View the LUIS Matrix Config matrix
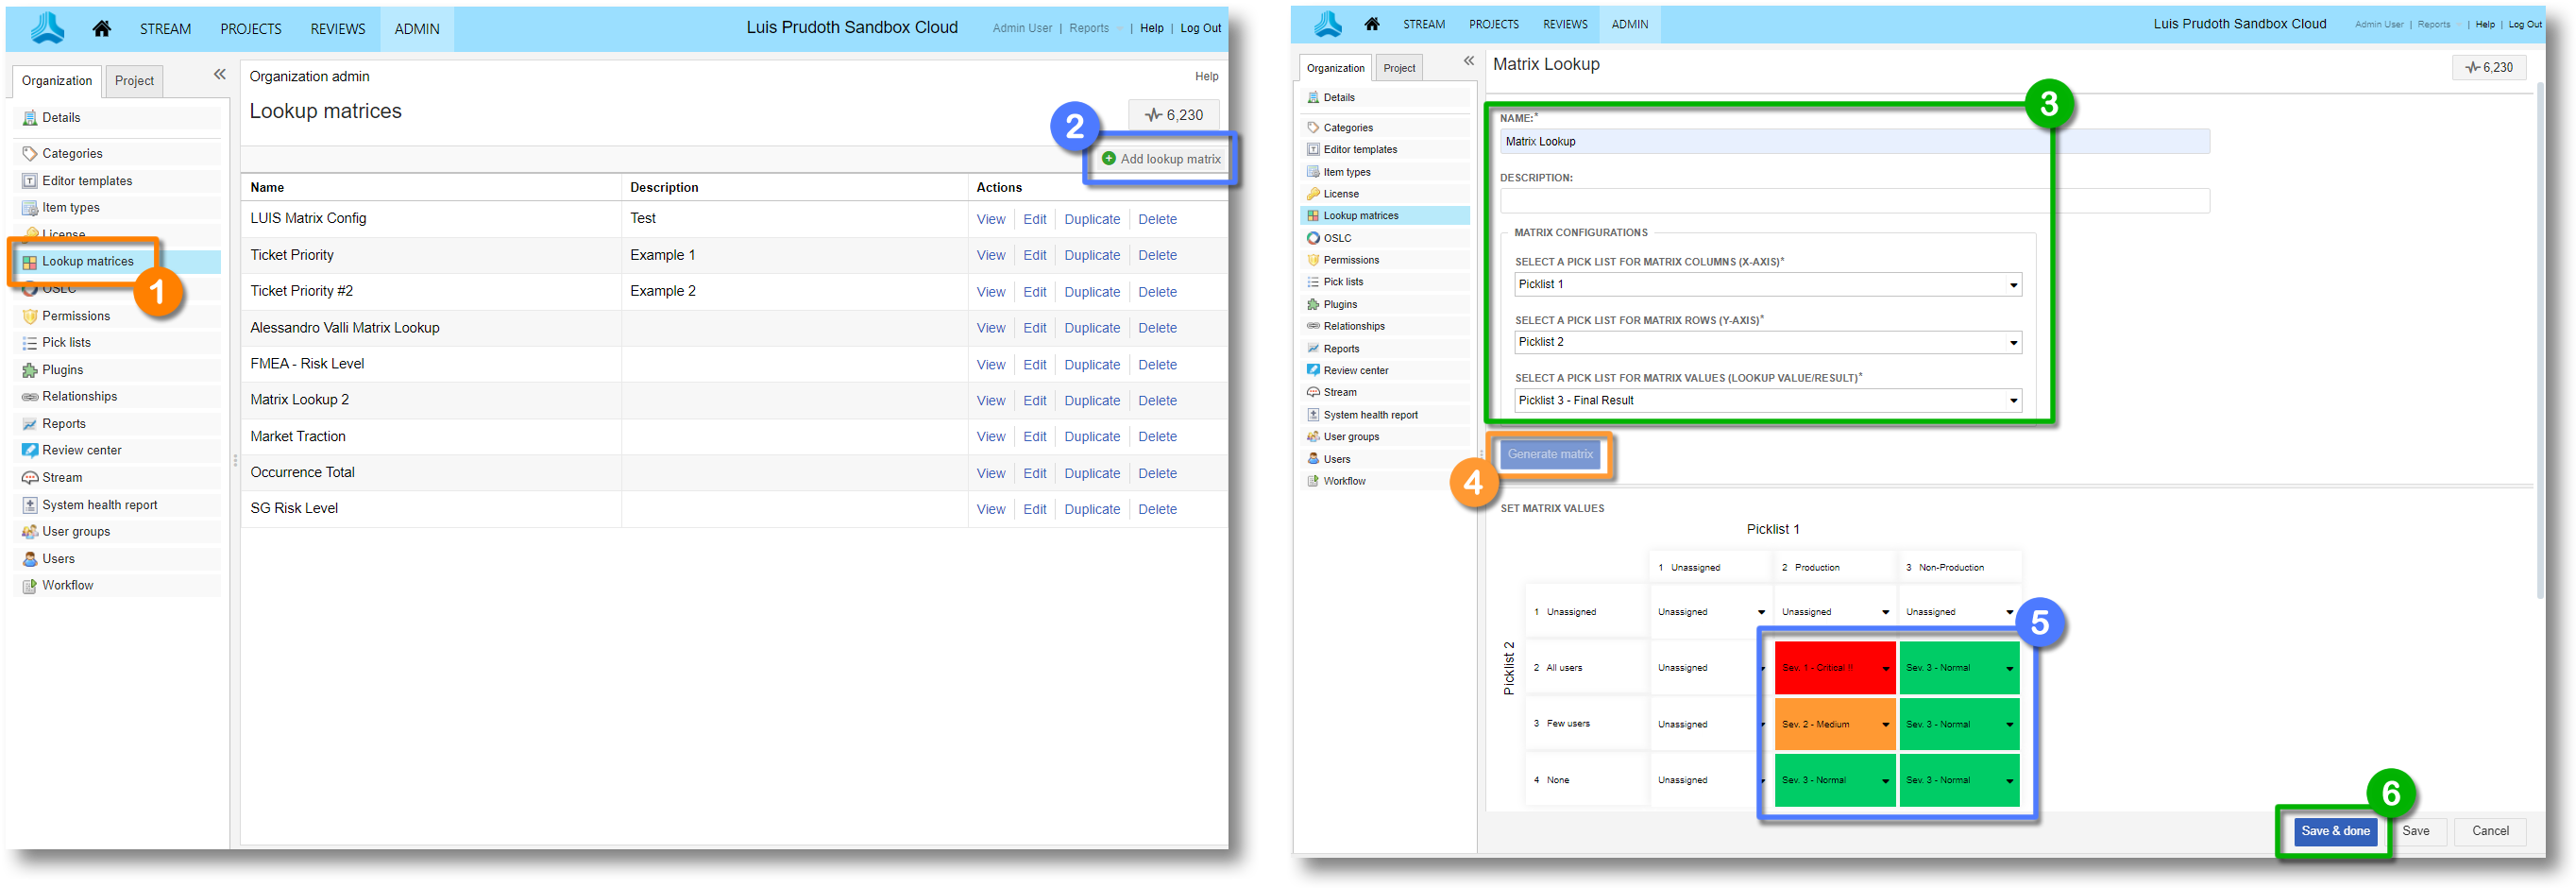This screenshot has width=2576, height=888. (x=990, y=220)
